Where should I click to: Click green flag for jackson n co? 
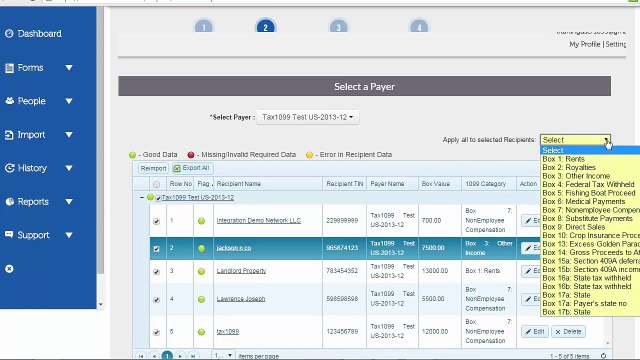pyautogui.click(x=201, y=248)
